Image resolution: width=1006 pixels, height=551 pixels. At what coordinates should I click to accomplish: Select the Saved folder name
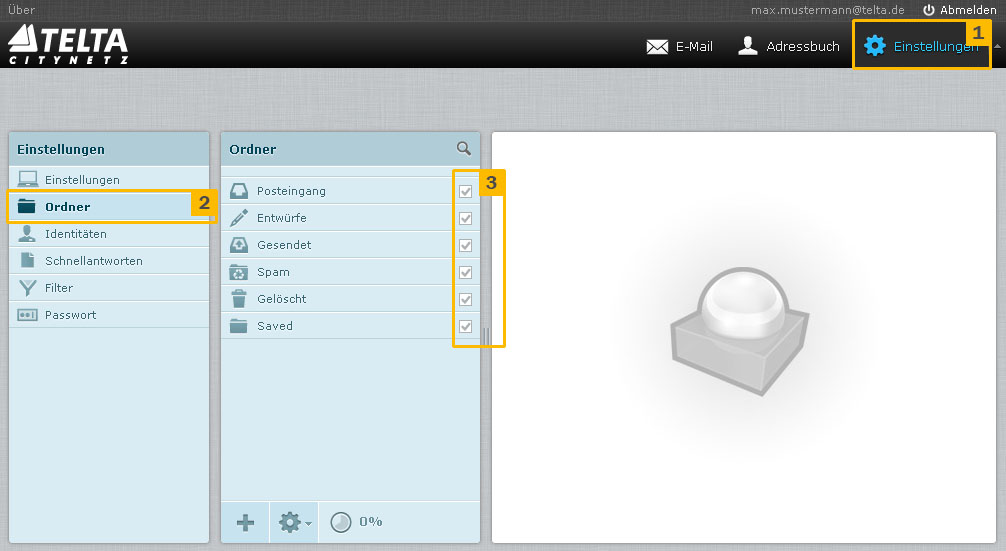coord(275,326)
